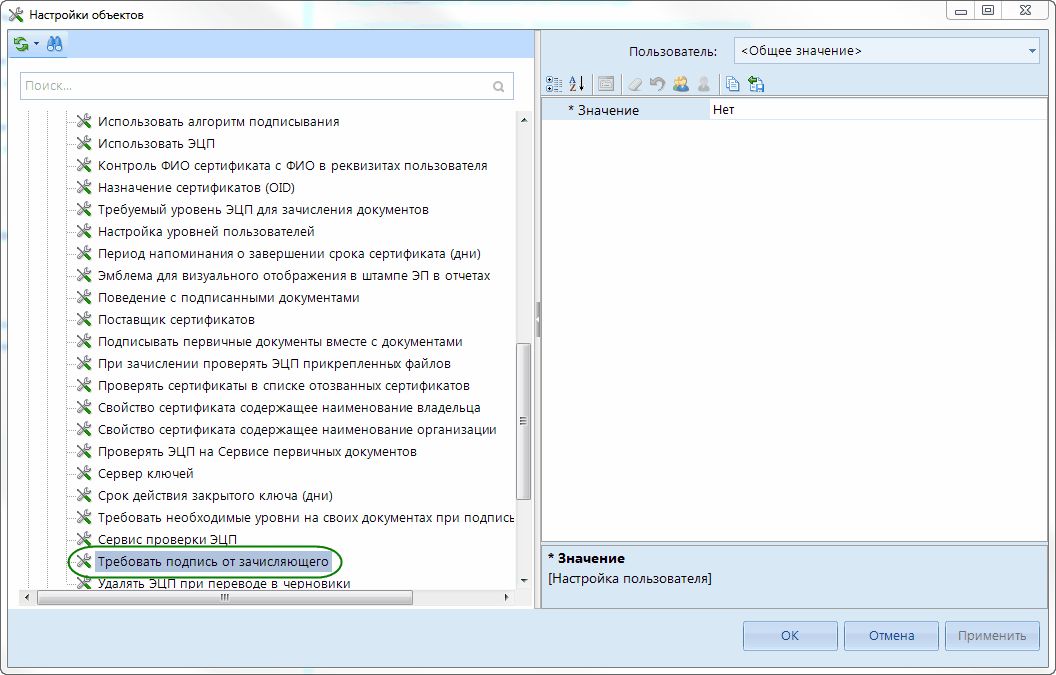Click the horizontal scrollbar under the tree
This screenshot has width=1056, height=675.
225,598
